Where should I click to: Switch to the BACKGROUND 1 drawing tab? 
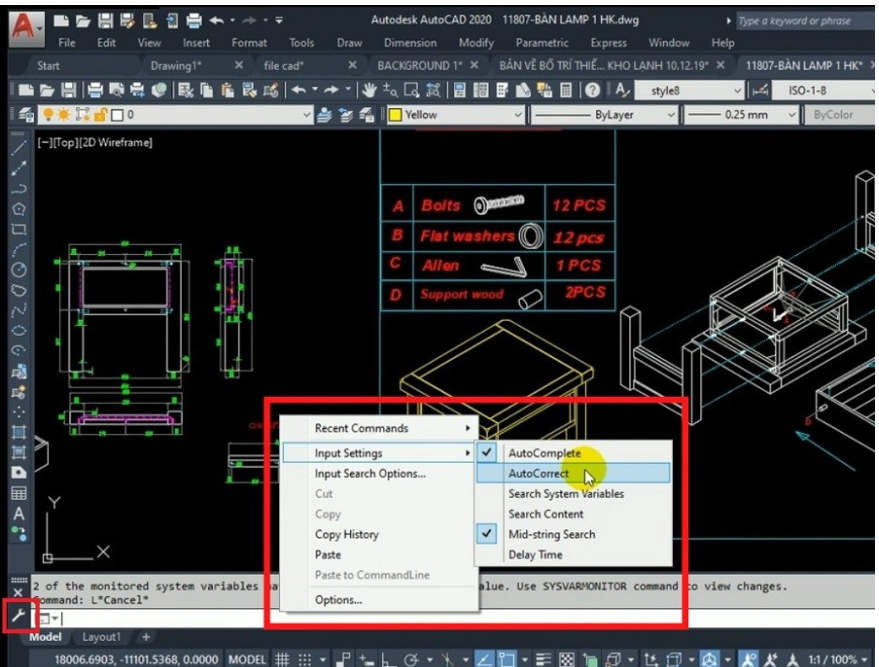point(419,65)
